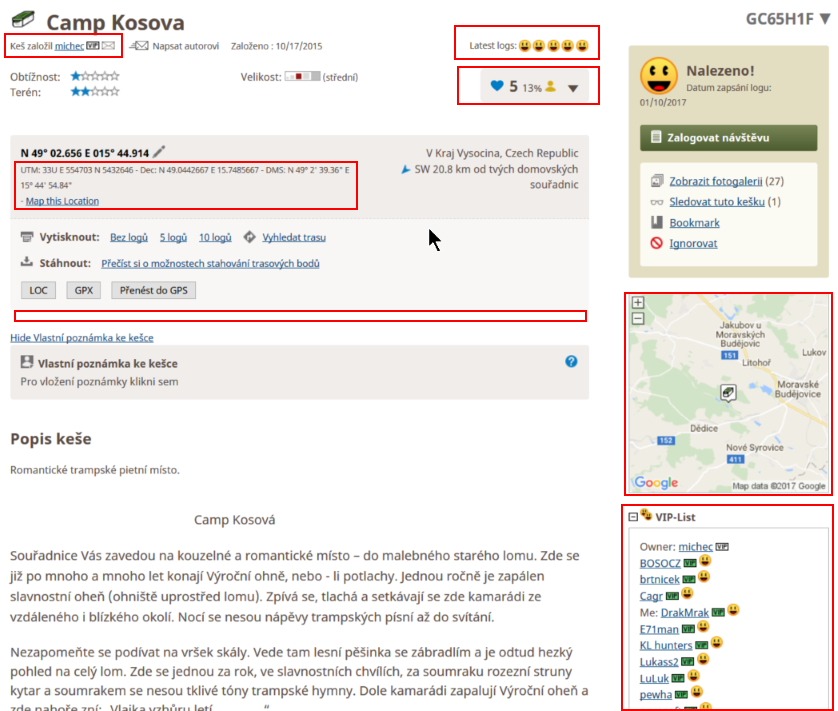The height and width of the screenshot is (711, 838).
Task: Open Zobrazit fotogalerii link
Action: (x=717, y=181)
